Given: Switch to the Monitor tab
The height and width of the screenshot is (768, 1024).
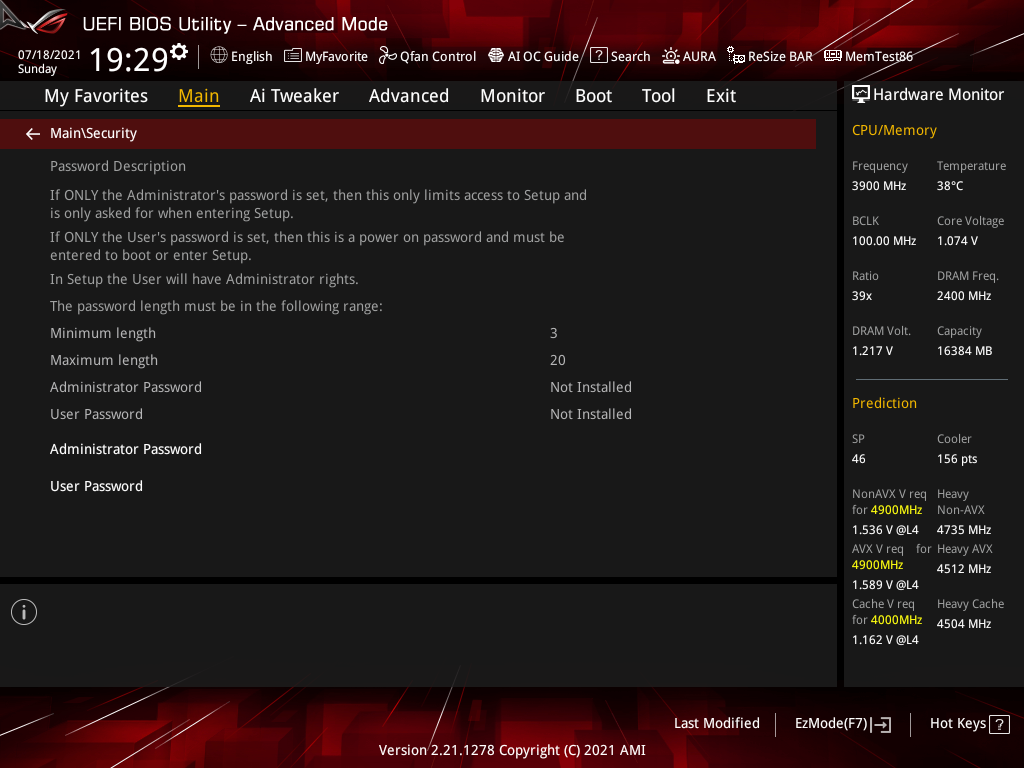Looking at the screenshot, I should (512, 95).
